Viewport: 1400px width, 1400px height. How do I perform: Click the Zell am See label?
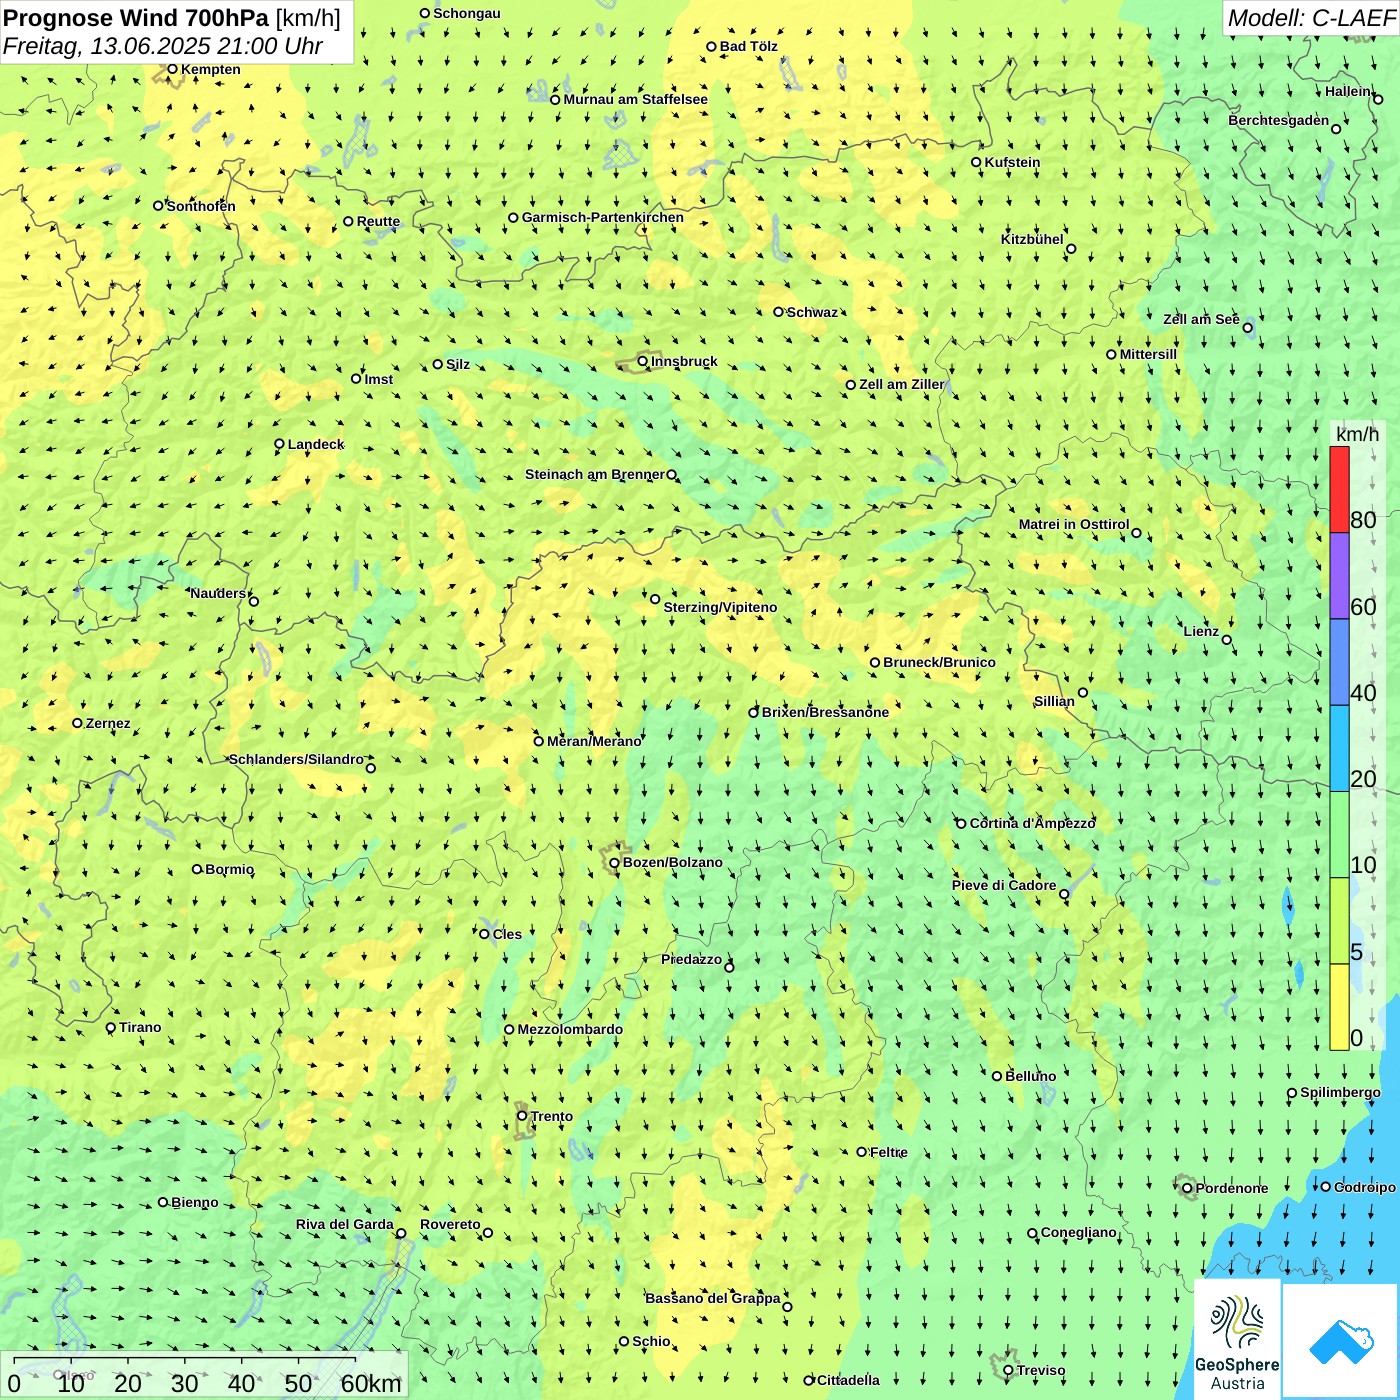point(1201,319)
